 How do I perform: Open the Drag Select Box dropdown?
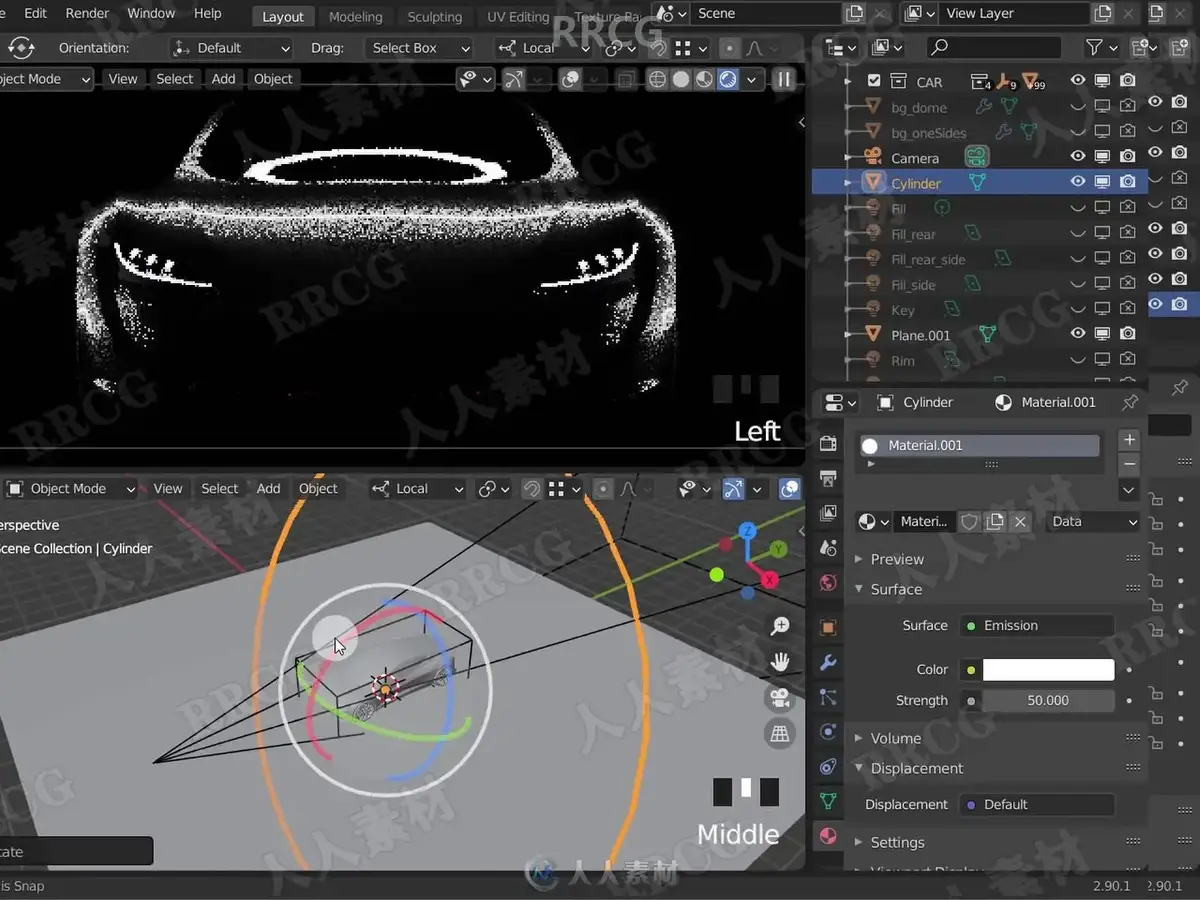coord(418,48)
